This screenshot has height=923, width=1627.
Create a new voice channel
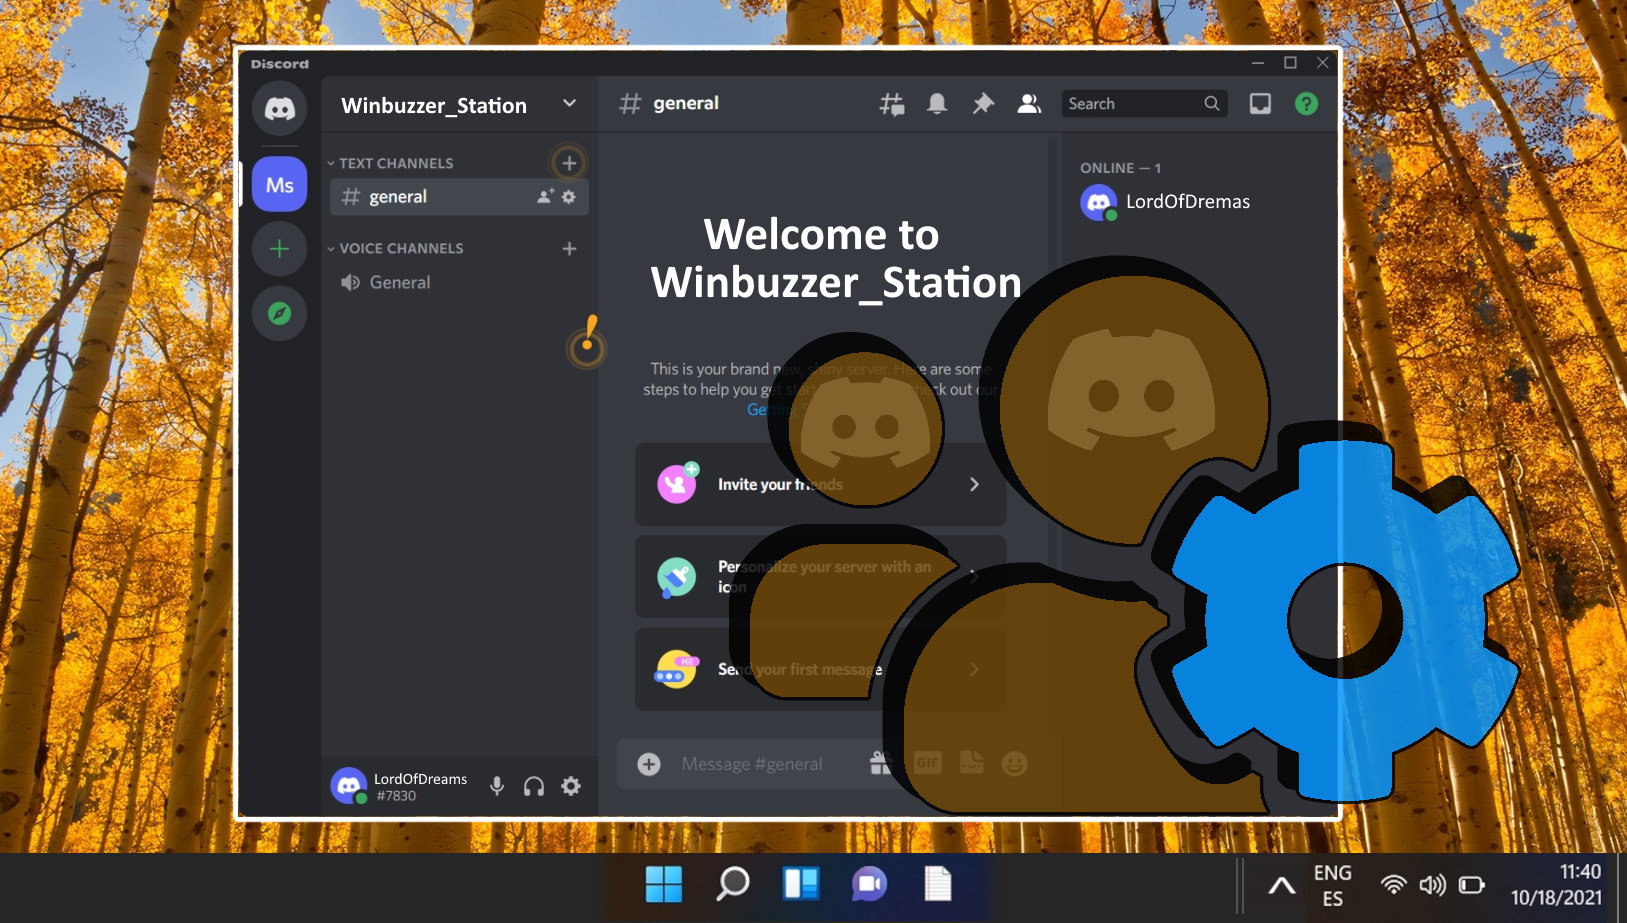click(x=569, y=248)
